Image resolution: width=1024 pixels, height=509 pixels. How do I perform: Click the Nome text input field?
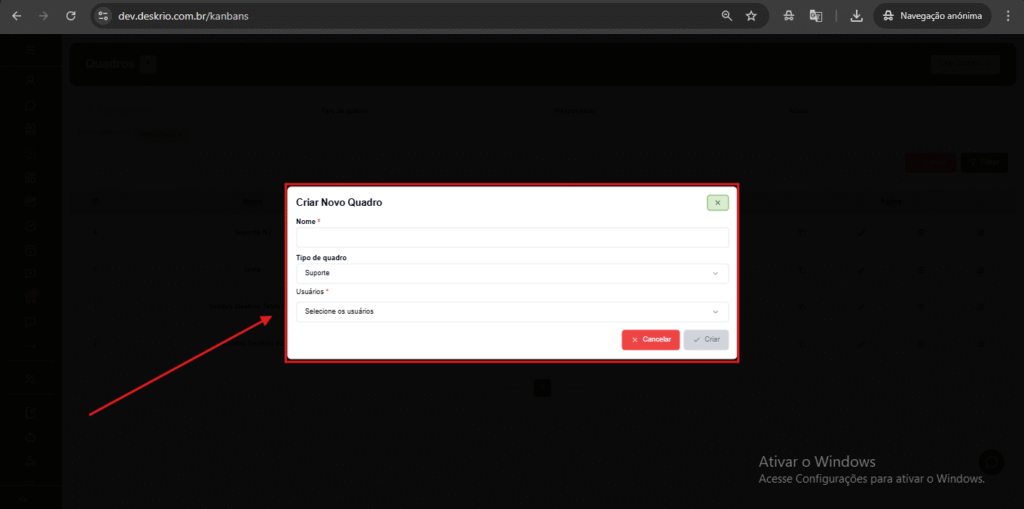512,237
